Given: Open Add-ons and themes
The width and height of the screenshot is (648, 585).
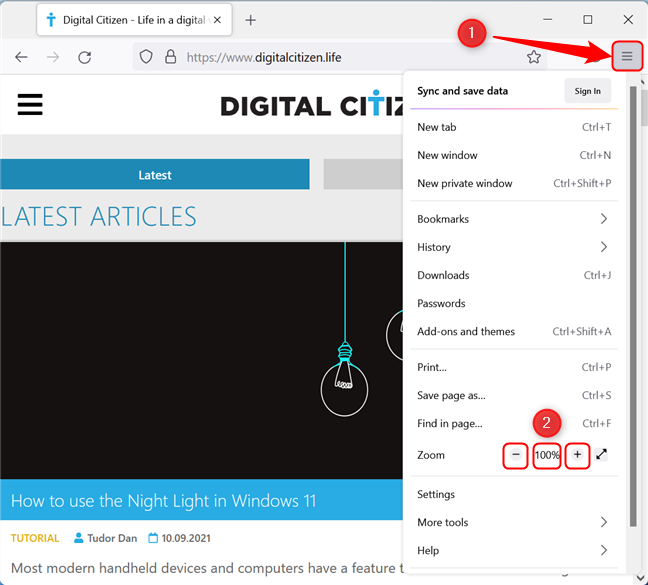Looking at the screenshot, I should [514, 331].
